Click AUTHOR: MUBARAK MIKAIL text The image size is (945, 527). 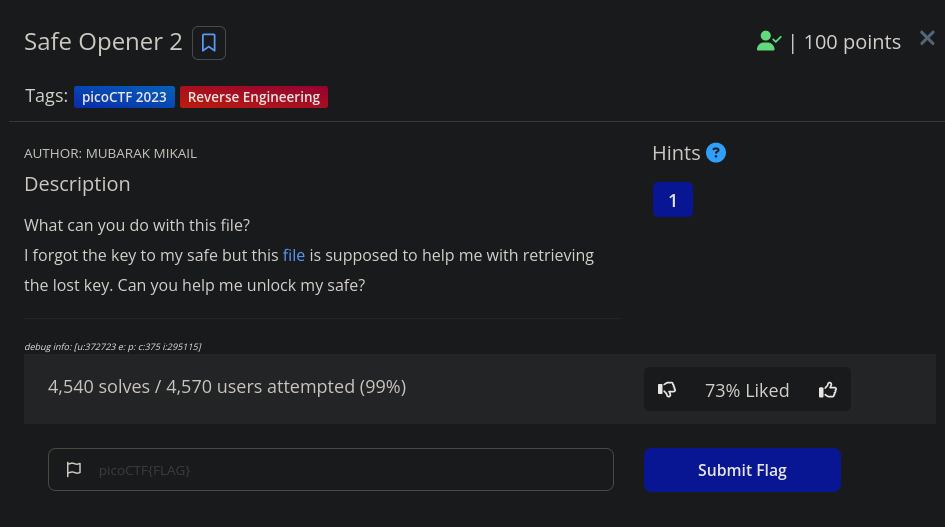(110, 153)
